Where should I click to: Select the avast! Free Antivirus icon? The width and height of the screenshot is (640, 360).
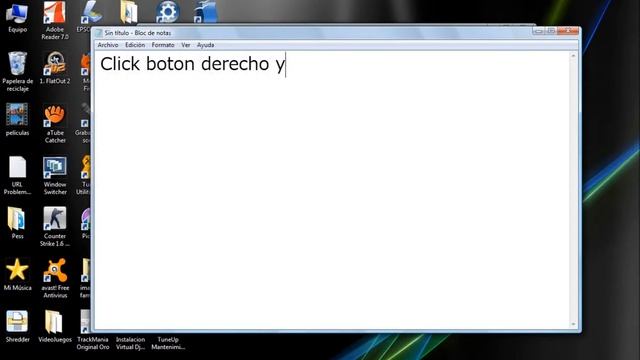click(55, 278)
